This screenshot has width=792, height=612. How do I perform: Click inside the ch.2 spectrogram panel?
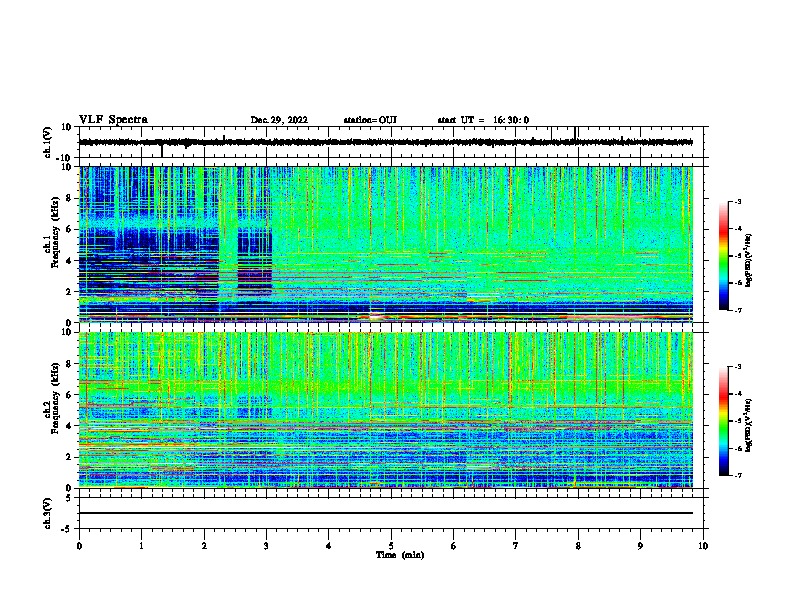[x=385, y=410]
